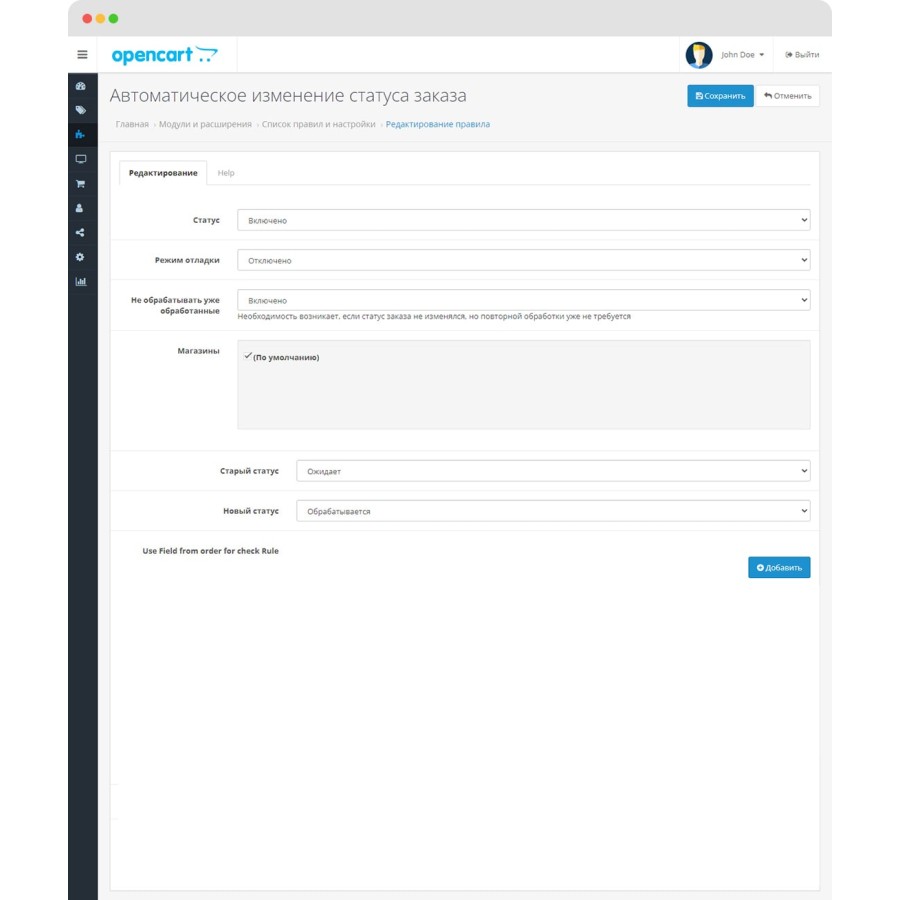The image size is (900, 900).
Task: Open the John Doe user dropdown
Action: pos(742,55)
